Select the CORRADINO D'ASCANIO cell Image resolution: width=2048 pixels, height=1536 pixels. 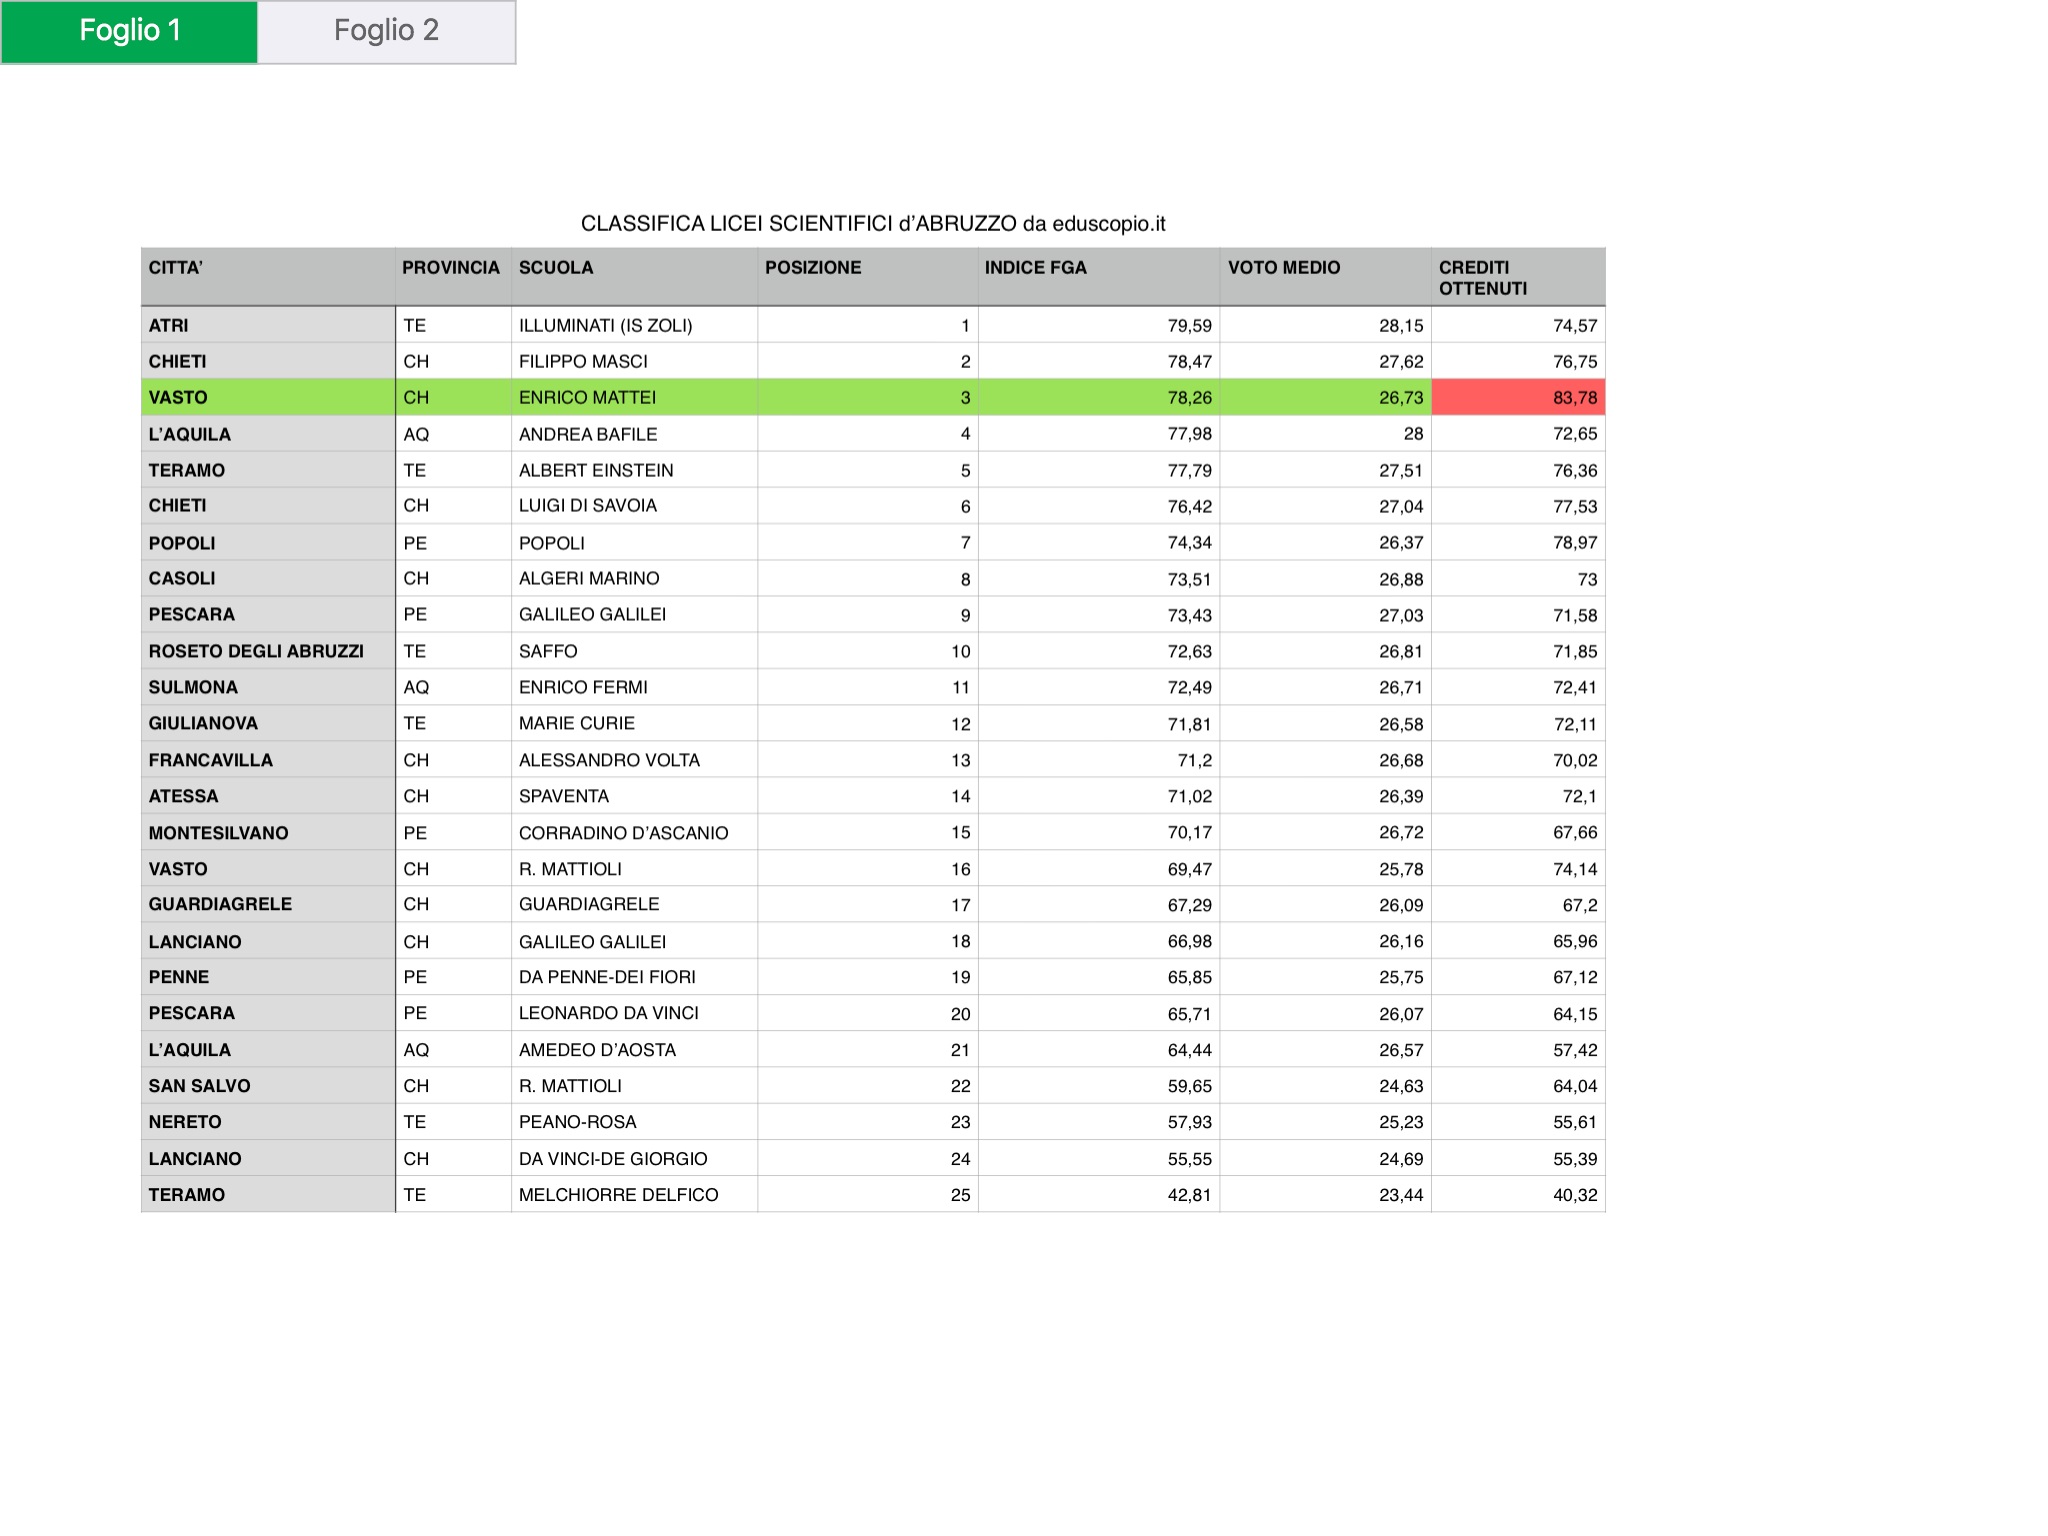point(634,832)
